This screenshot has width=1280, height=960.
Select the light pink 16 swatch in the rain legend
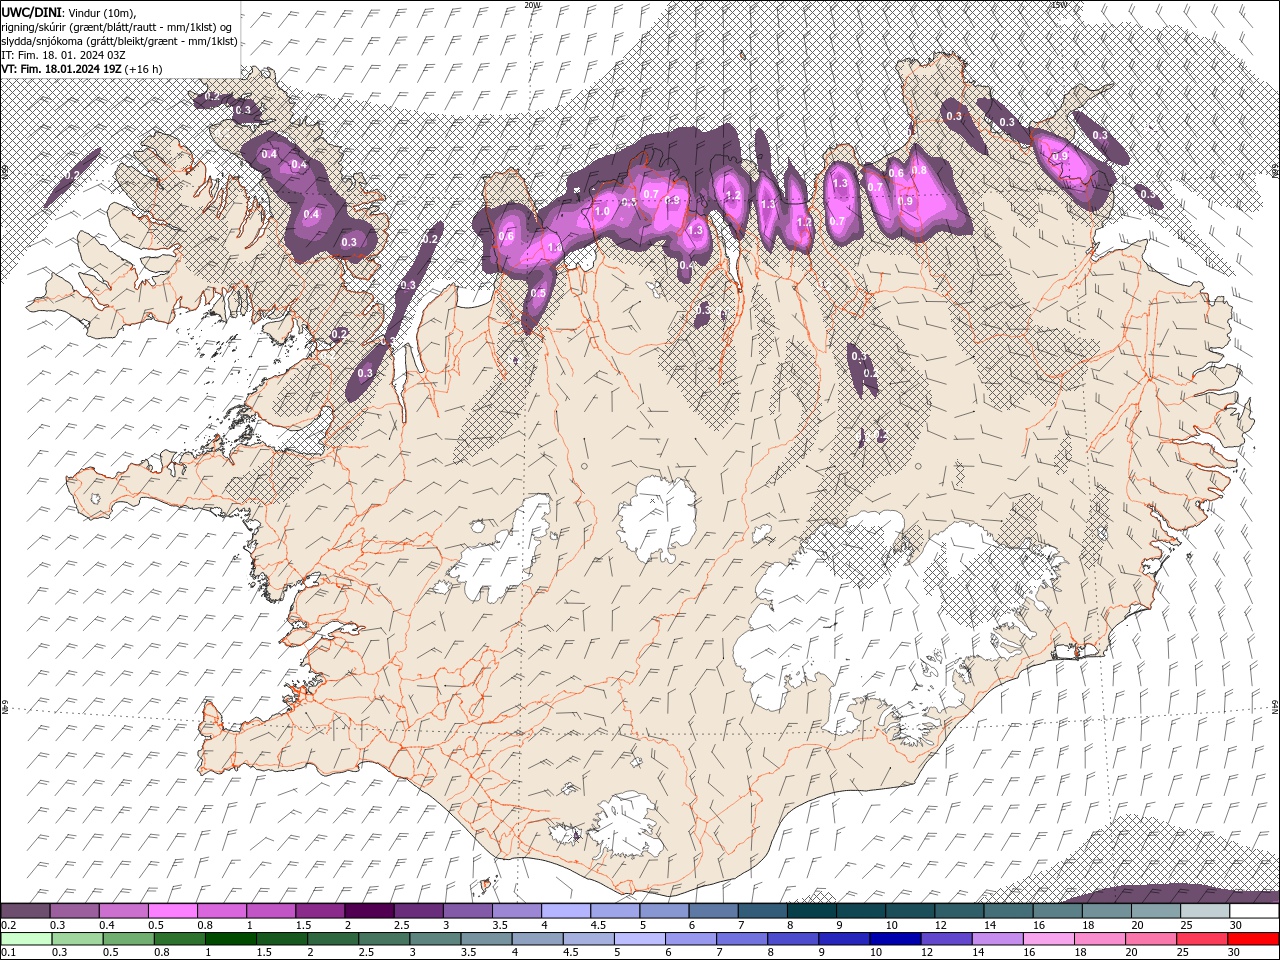point(1048,939)
